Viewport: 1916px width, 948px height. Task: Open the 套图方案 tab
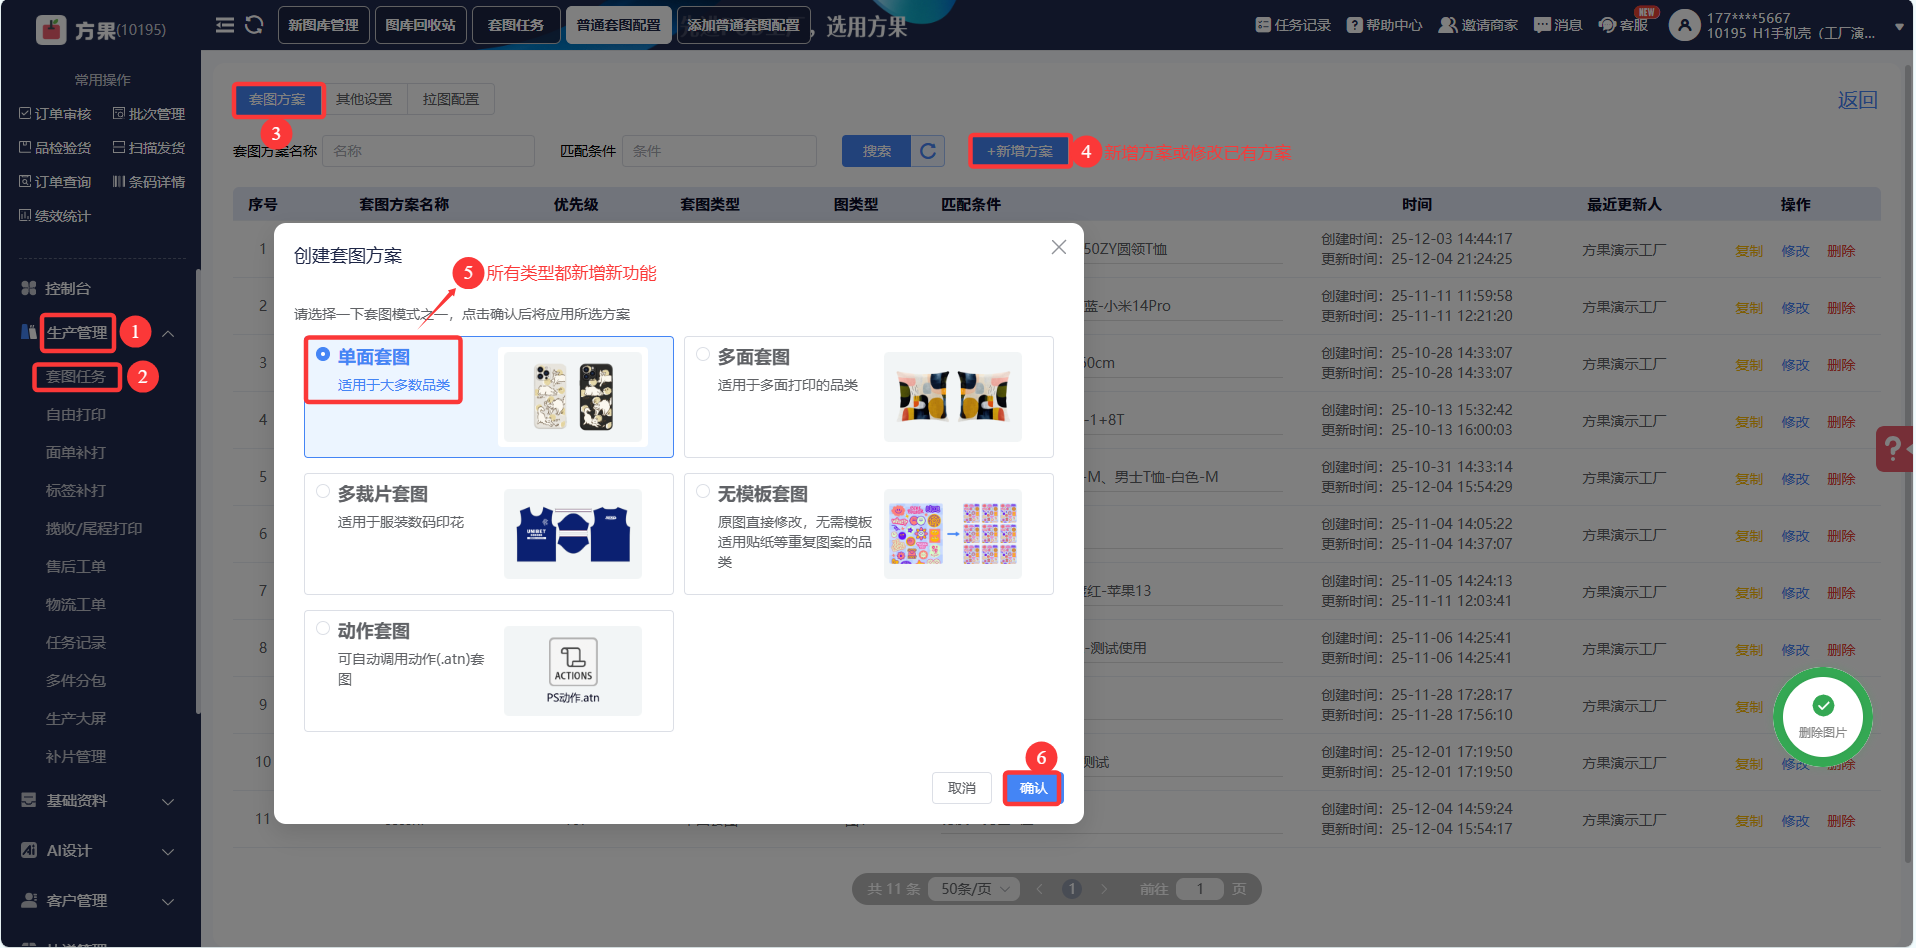(x=277, y=100)
